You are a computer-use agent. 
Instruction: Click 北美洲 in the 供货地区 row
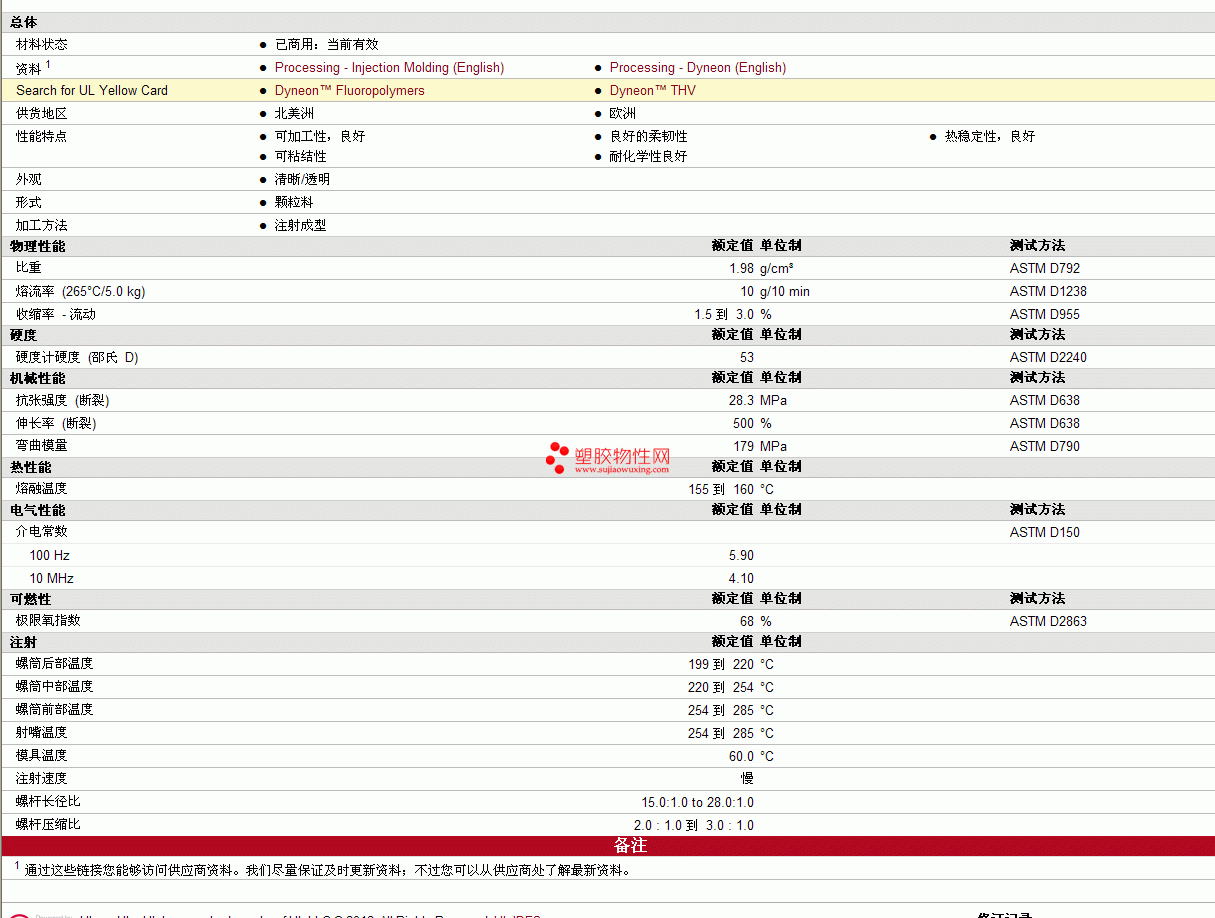(x=294, y=114)
